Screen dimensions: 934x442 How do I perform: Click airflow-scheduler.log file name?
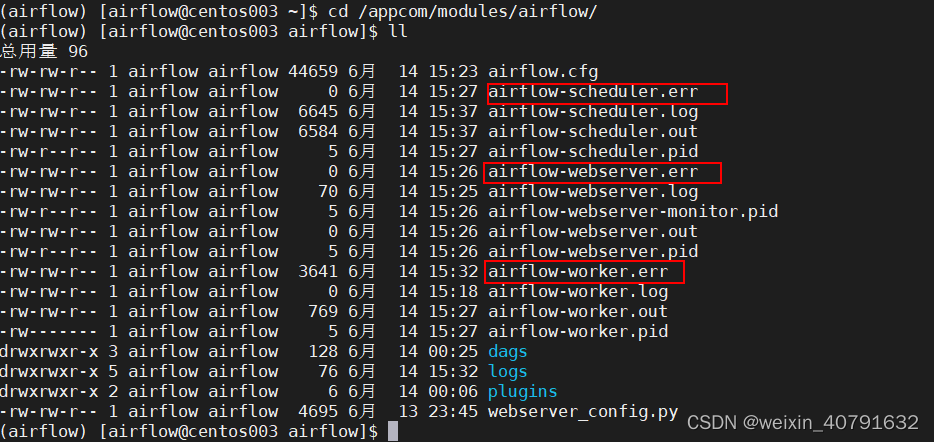click(x=593, y=112)
